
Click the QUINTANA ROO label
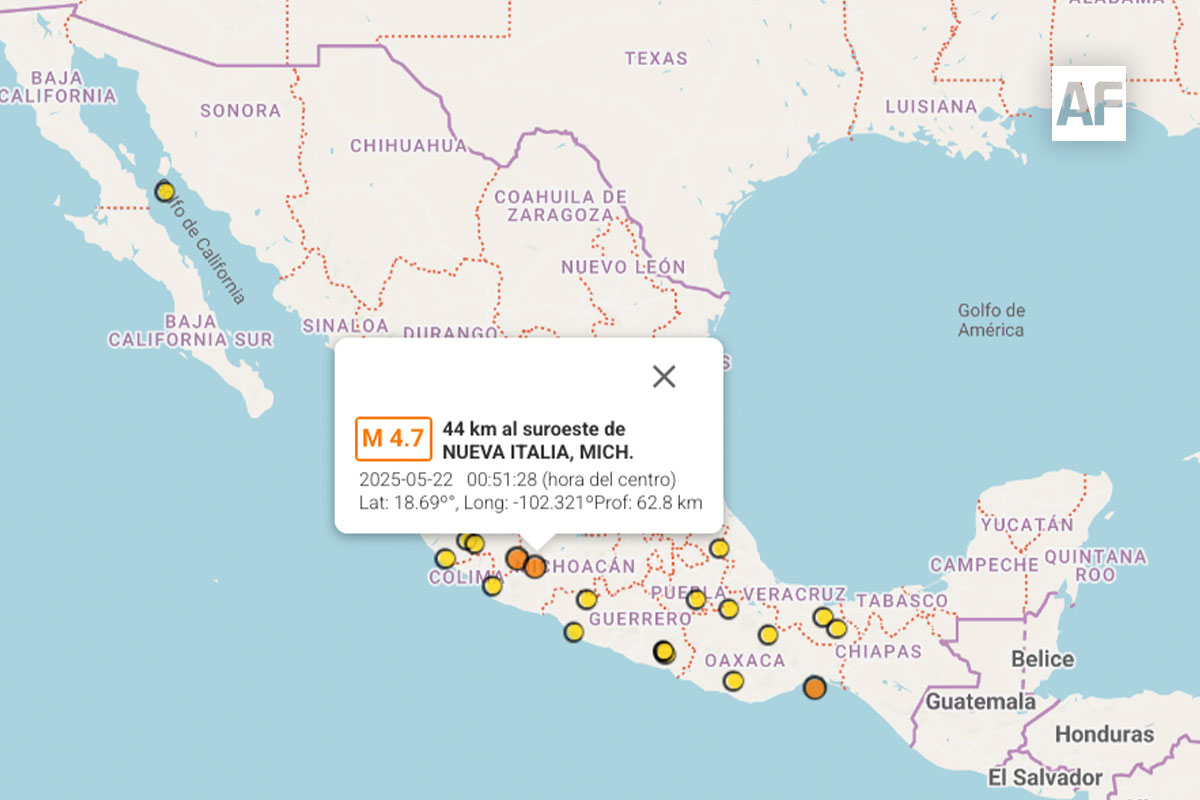pos(1095,566)
